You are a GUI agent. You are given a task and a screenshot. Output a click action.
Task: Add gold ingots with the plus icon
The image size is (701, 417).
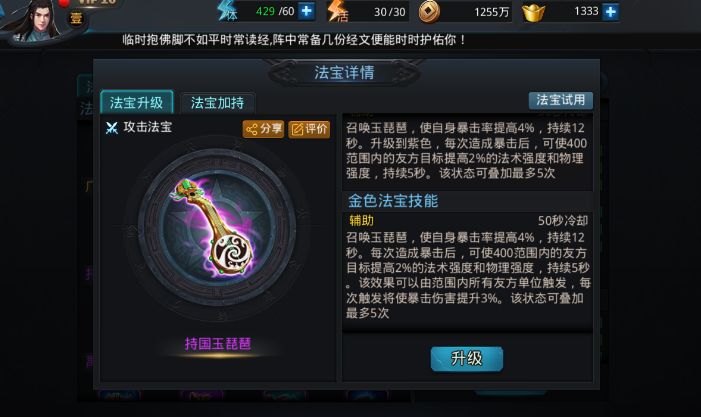tap(610, 12)
